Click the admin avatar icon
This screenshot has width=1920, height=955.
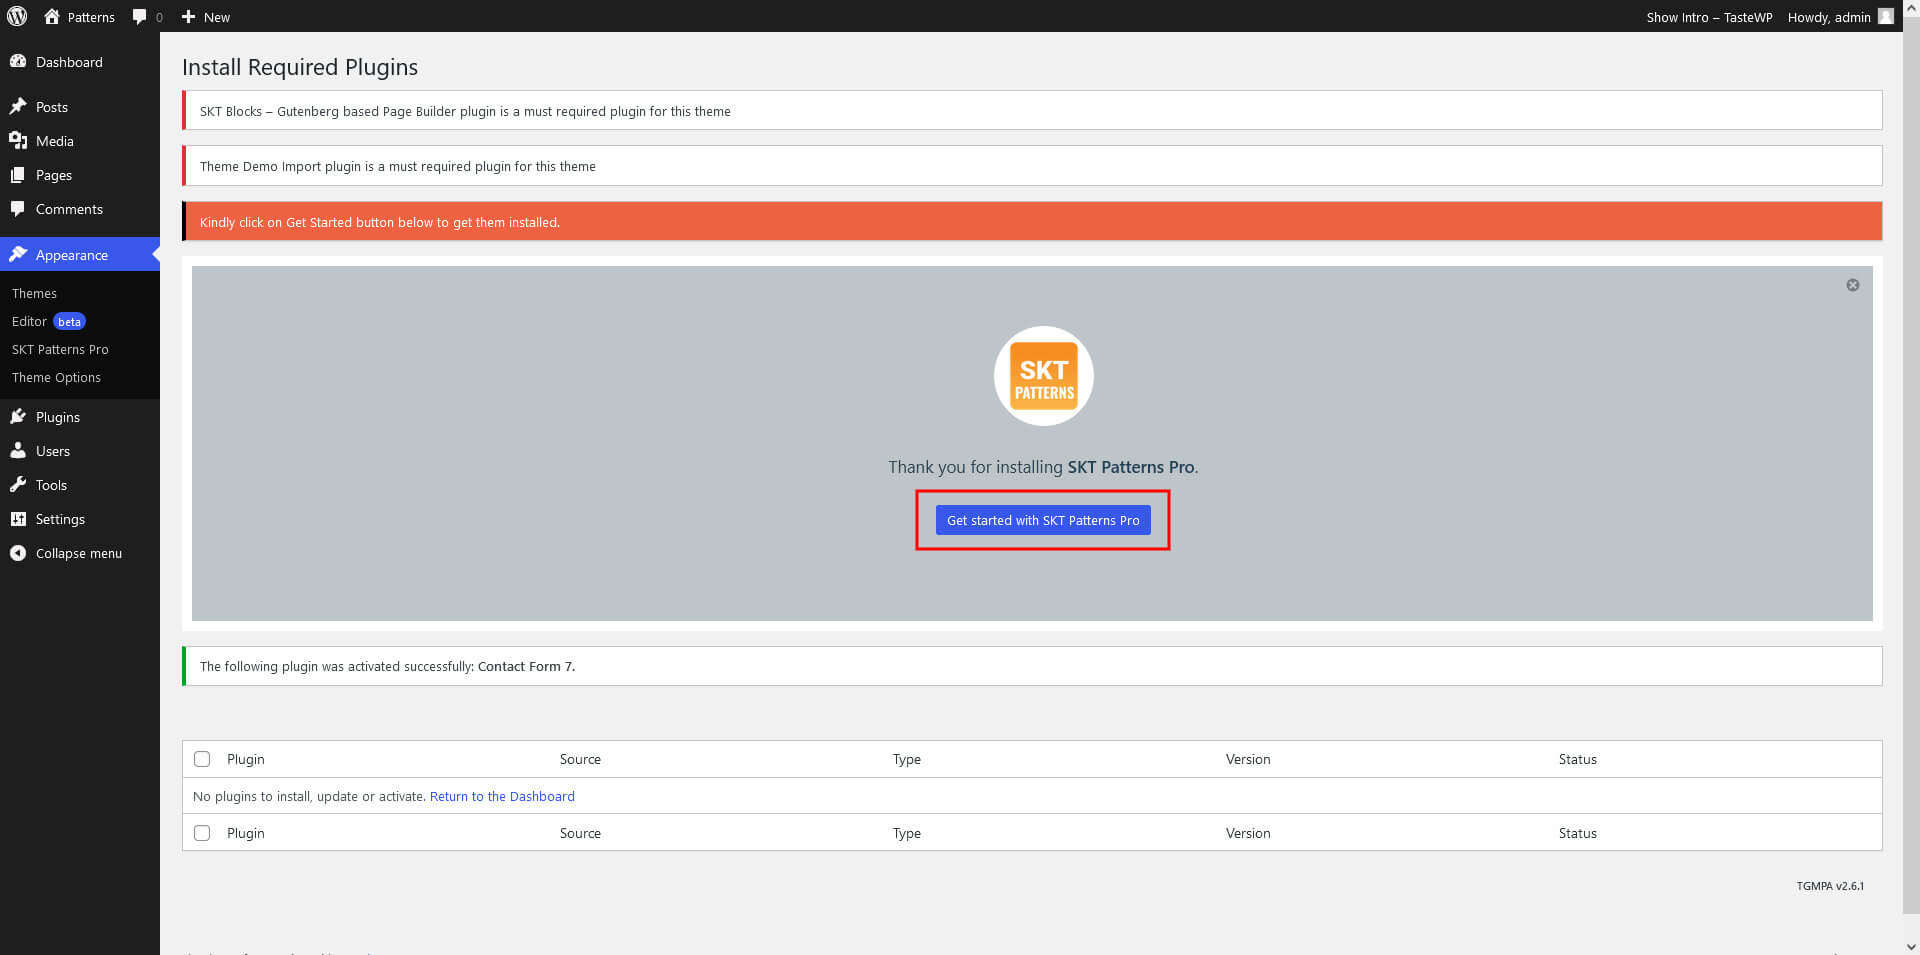(1886, 16)
